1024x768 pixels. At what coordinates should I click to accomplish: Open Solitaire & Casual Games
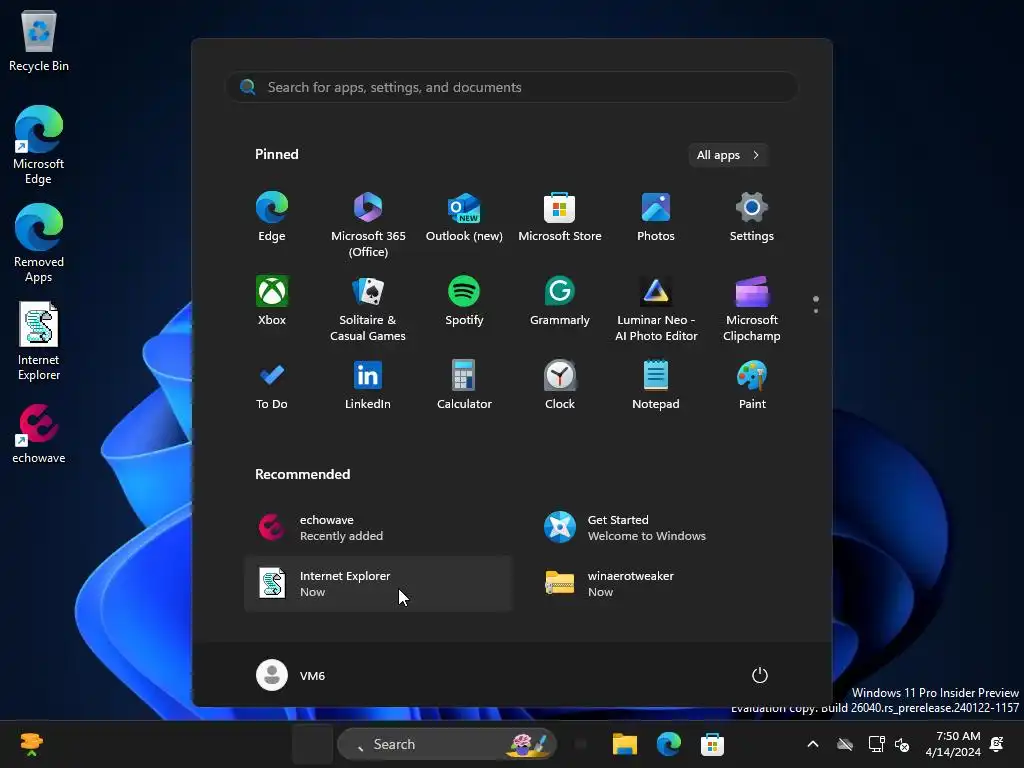[368, 308]
